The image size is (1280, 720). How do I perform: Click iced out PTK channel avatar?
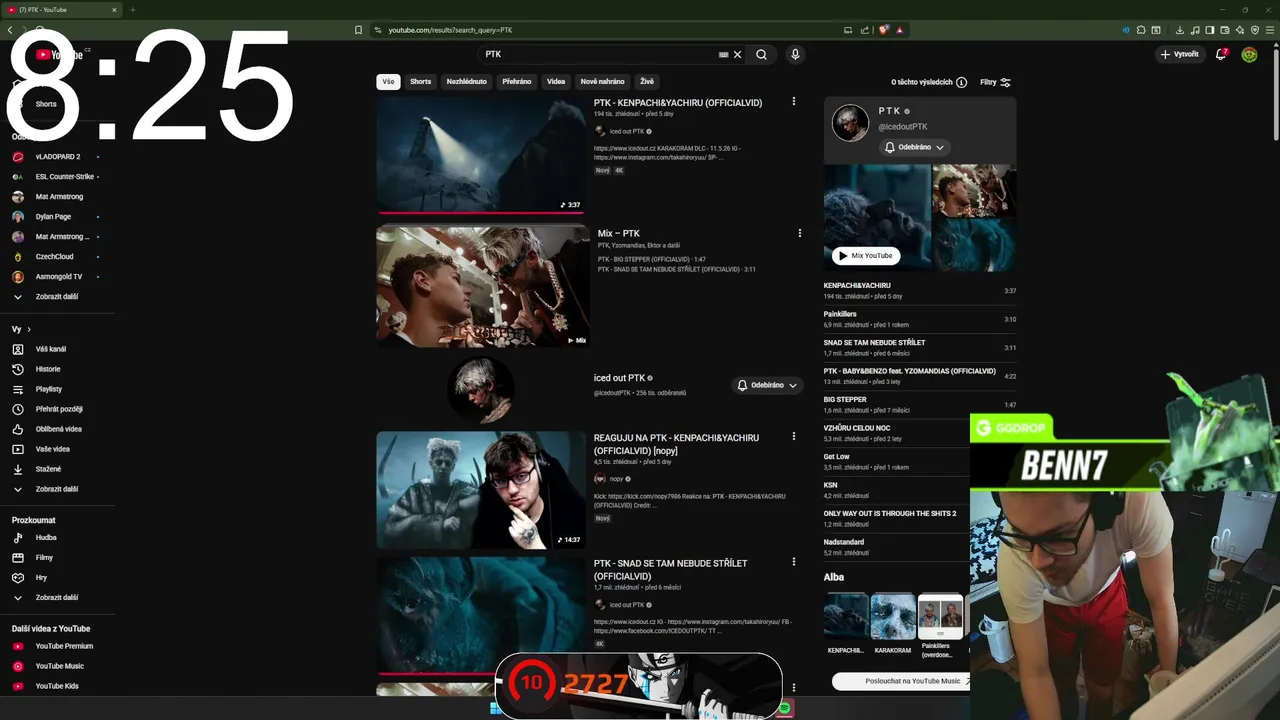tap(481, 389)
